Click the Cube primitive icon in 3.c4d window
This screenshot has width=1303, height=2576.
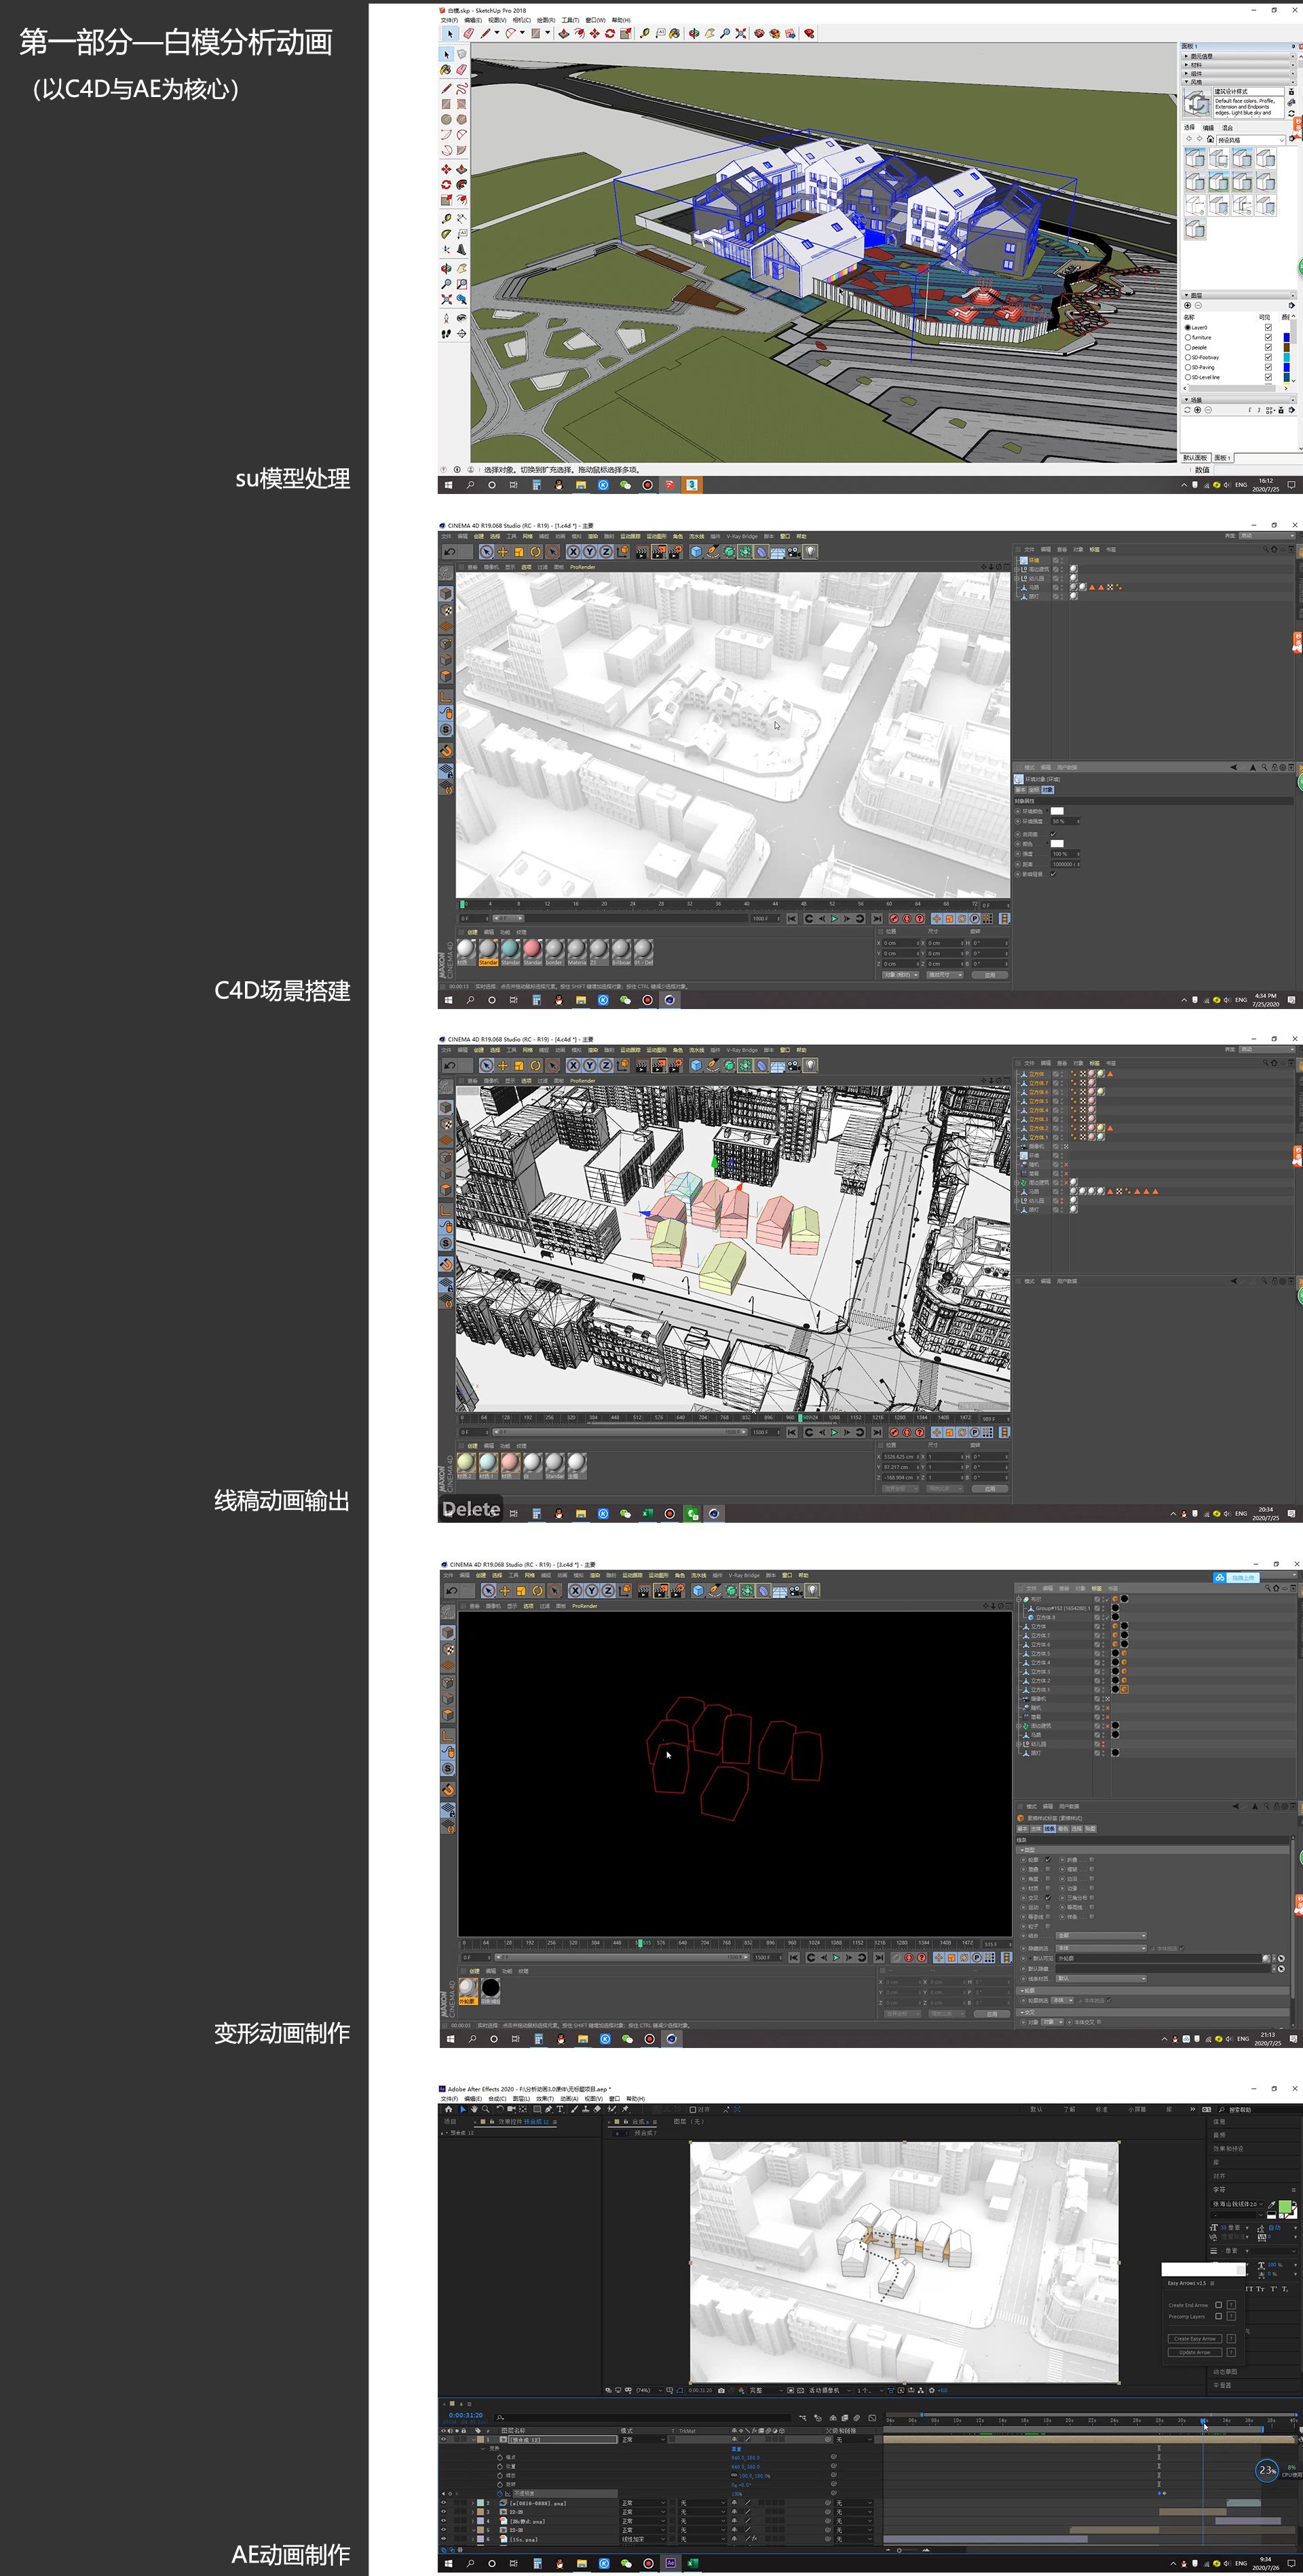pyautogui.click(x=698, y=1590)
